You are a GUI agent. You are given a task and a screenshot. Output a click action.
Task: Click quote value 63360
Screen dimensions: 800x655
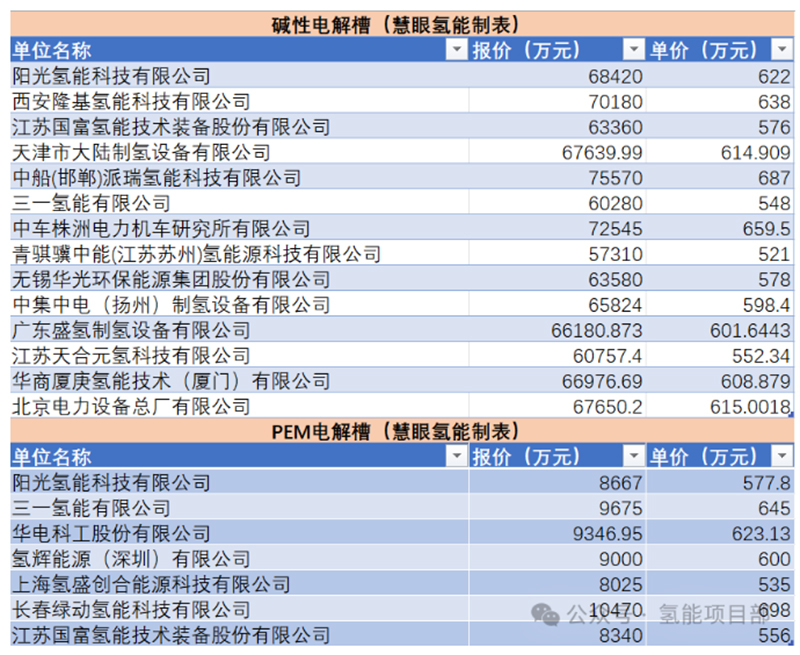[615, 128]
